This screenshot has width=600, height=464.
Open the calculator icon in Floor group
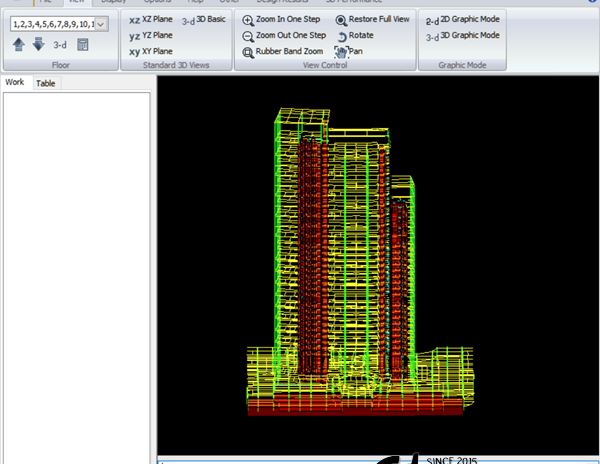pos(83,44)
